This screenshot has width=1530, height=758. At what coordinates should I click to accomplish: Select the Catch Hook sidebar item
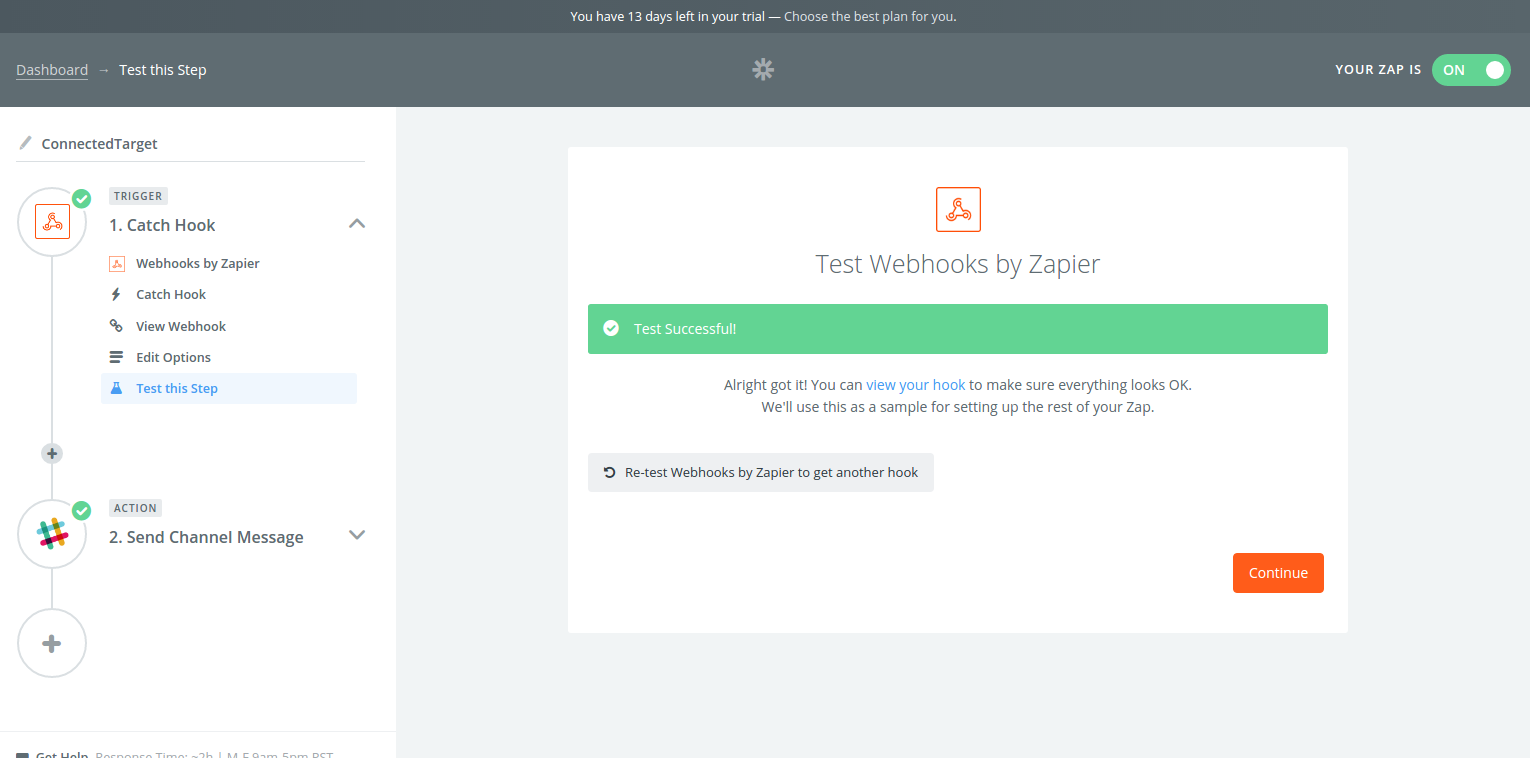pyautogui.click(x=171, y=295)
